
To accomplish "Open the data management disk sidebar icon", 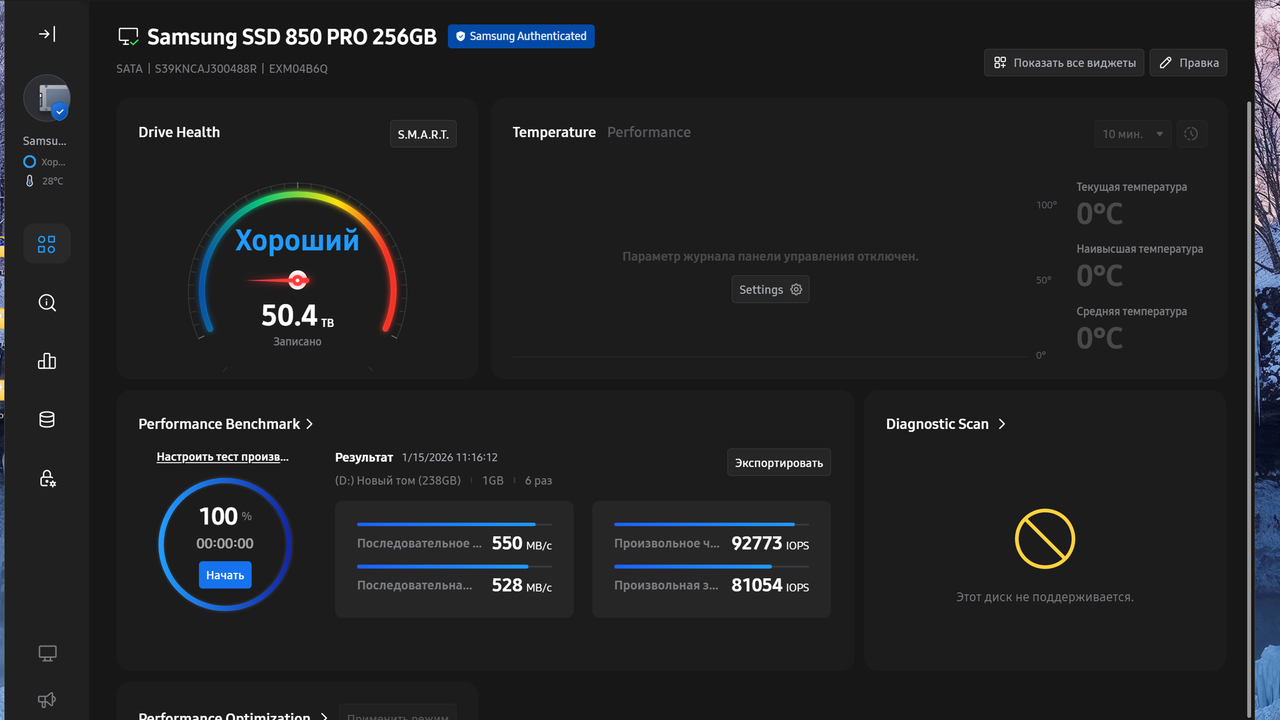I will tap(47, 420).
